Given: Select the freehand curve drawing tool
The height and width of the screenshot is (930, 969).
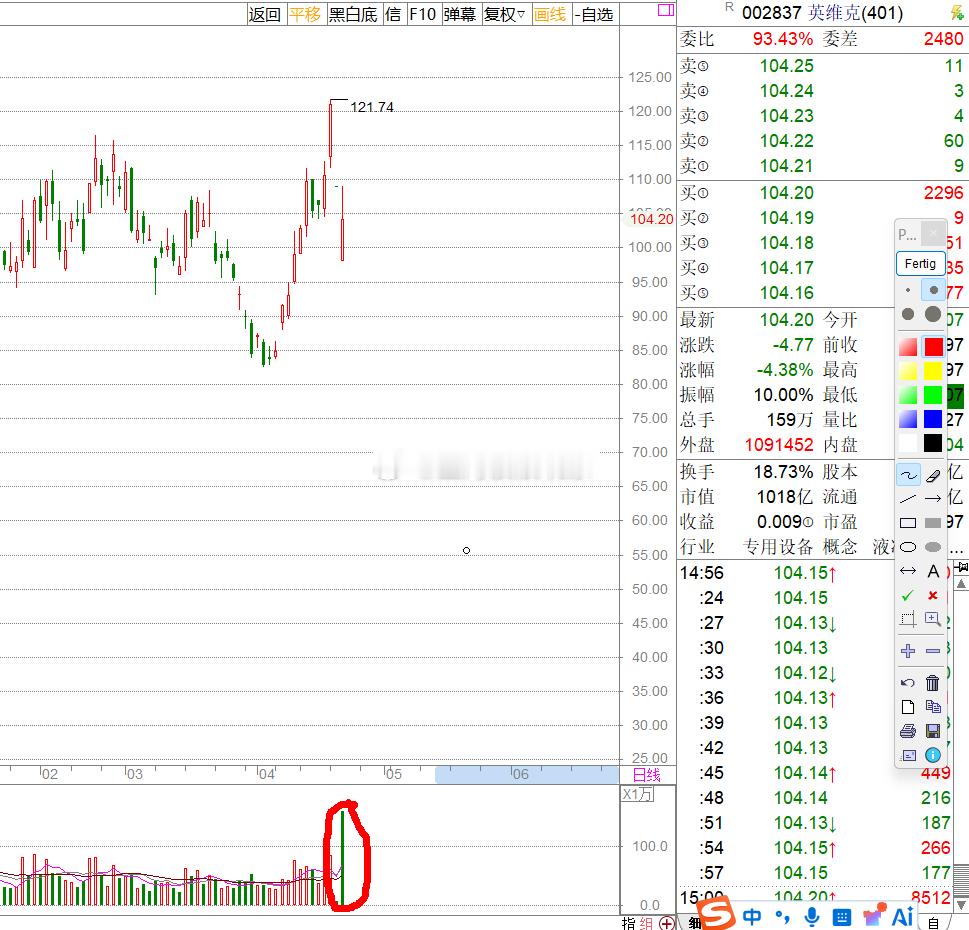Looking at the screenshot, I should click(908, 475).
